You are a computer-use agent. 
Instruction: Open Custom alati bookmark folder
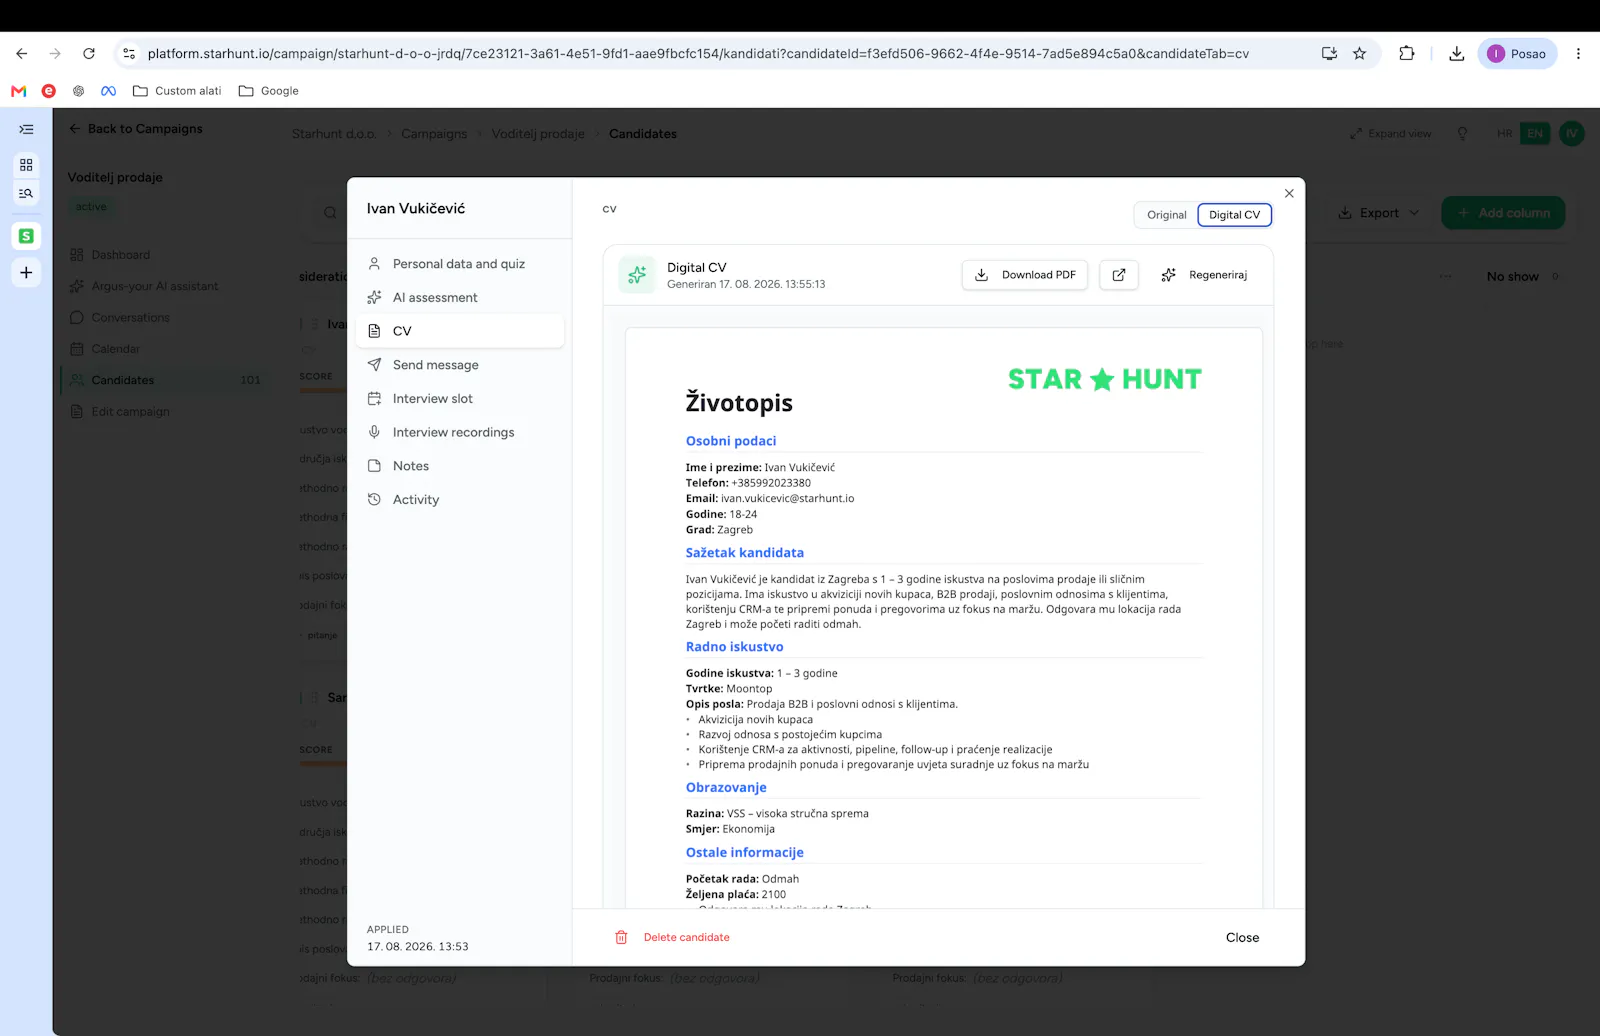177,91
